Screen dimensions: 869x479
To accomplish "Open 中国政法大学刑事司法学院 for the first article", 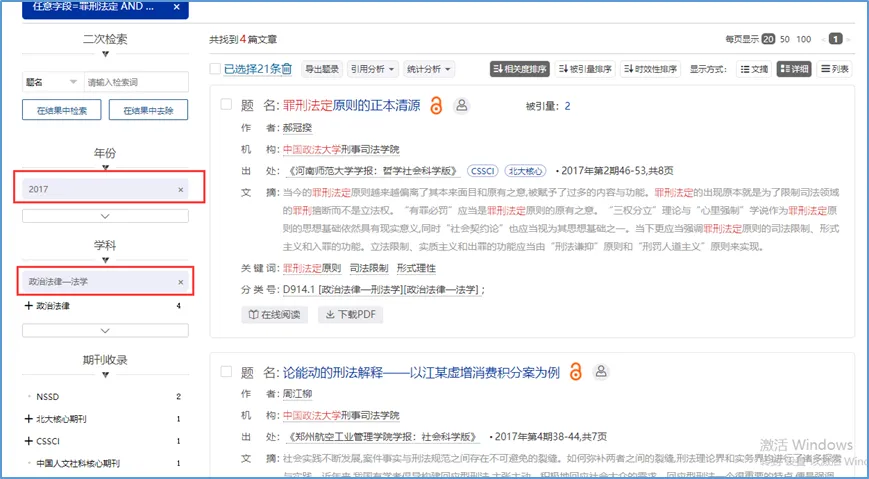I will pyautogui.click(x=341, y=150).
